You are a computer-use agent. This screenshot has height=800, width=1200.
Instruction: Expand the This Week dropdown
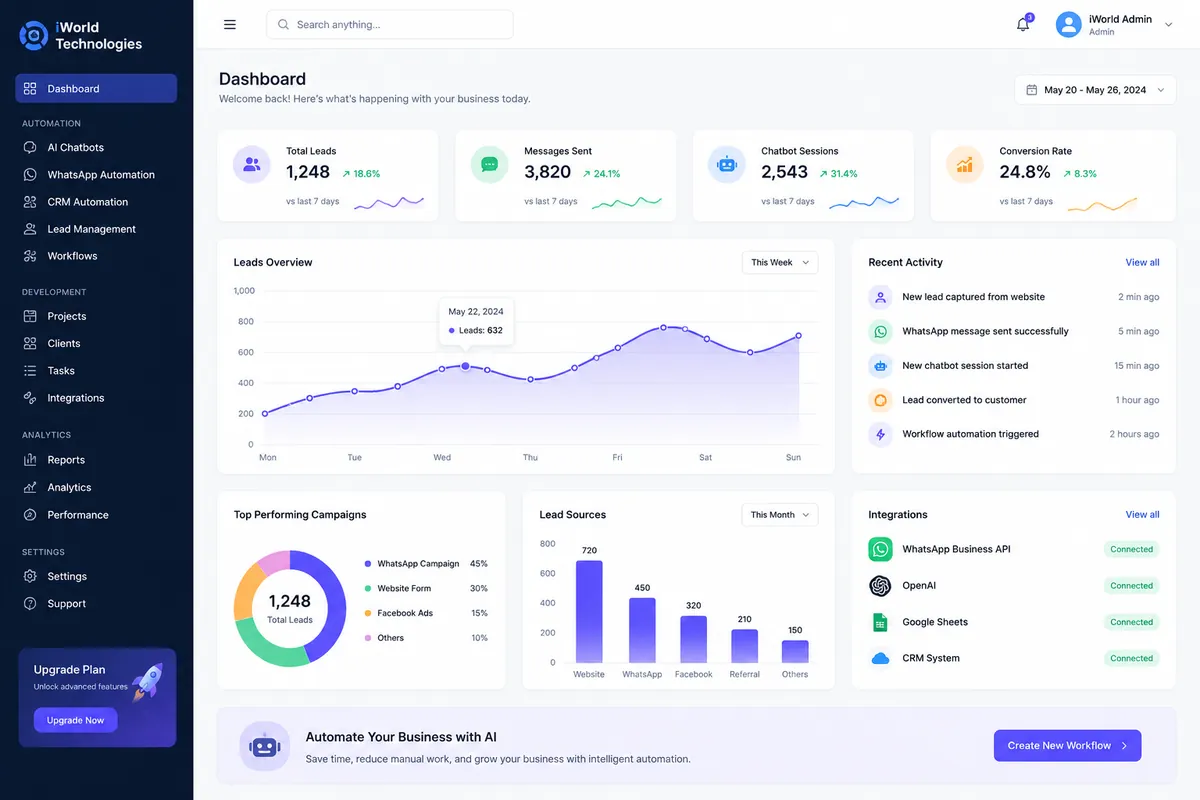(x=780, y=262)
